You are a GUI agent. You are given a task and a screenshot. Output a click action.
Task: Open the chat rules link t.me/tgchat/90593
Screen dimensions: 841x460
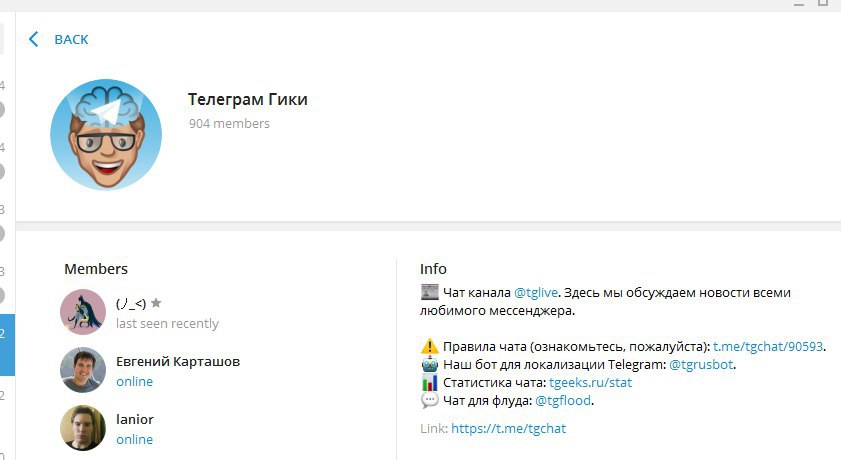(x=768, y=346)
